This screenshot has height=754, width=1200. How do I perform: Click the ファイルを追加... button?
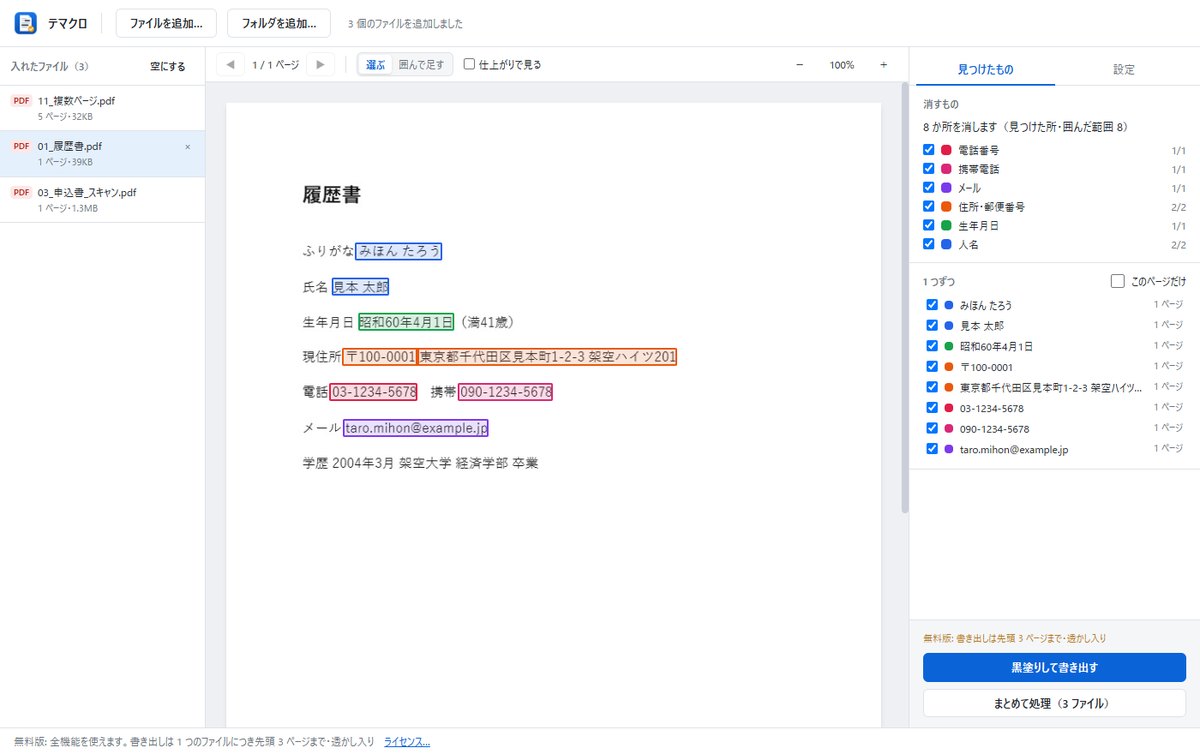tap(166, 23)
